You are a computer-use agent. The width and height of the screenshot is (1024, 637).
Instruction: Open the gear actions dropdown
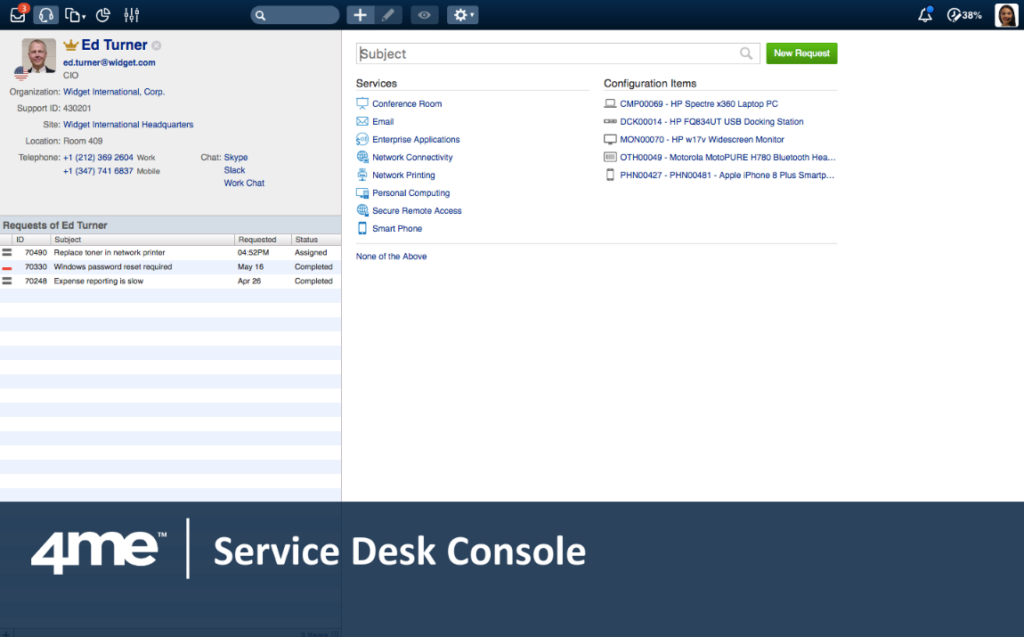(461, 14)
